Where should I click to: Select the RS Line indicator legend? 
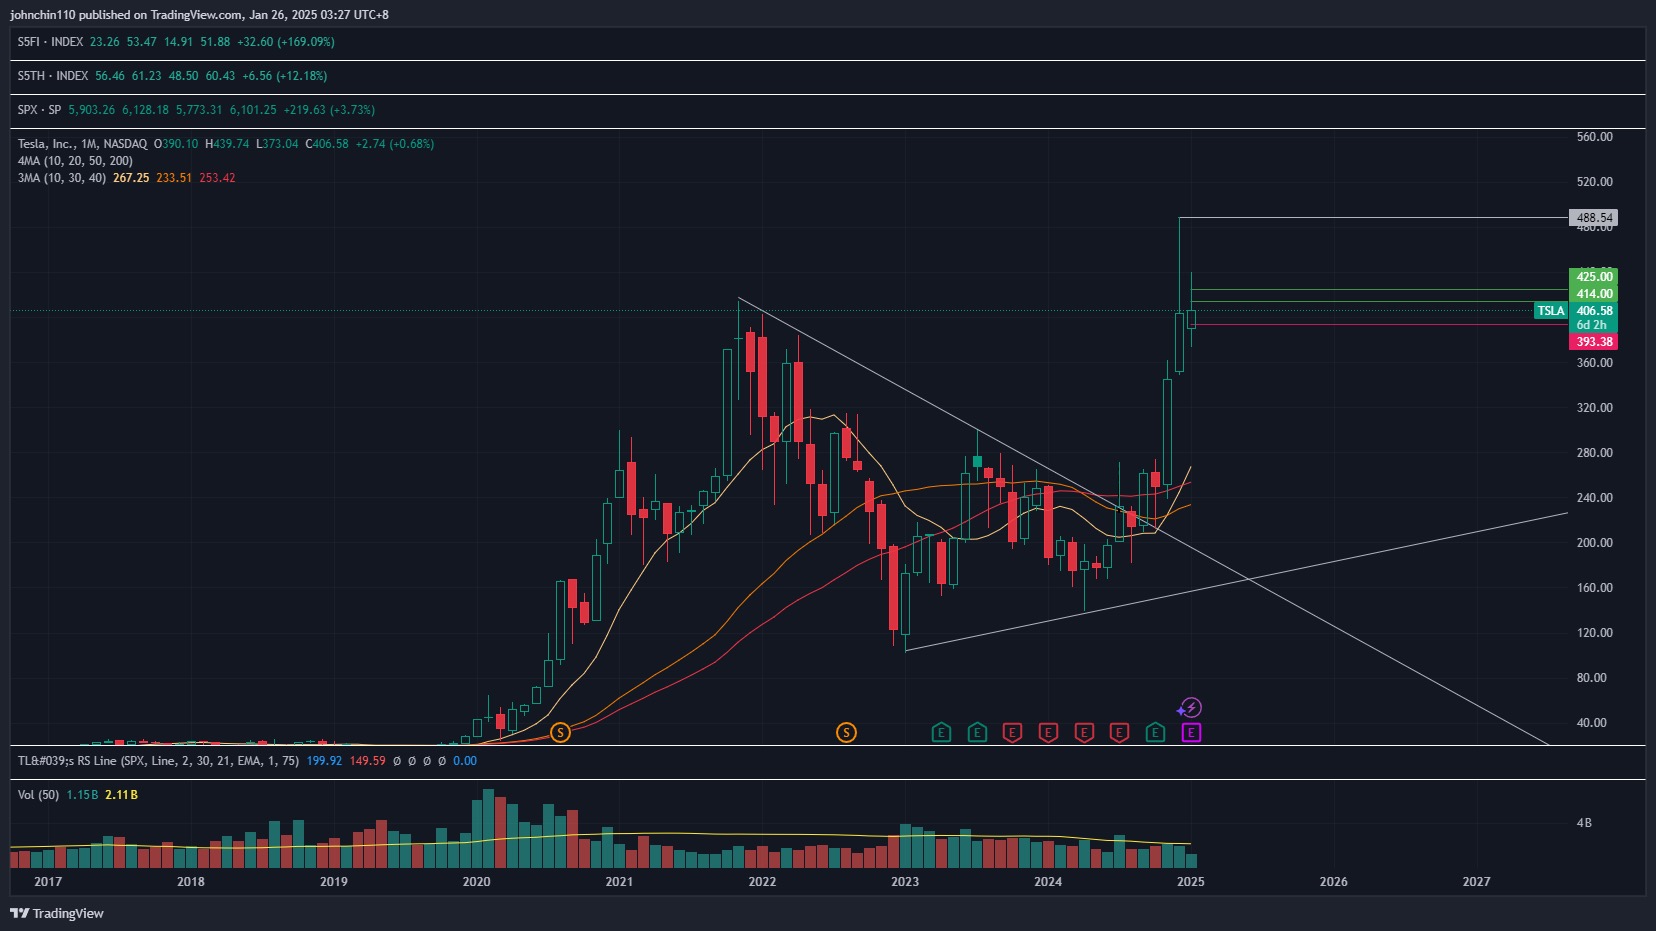[x=158, y=761]
